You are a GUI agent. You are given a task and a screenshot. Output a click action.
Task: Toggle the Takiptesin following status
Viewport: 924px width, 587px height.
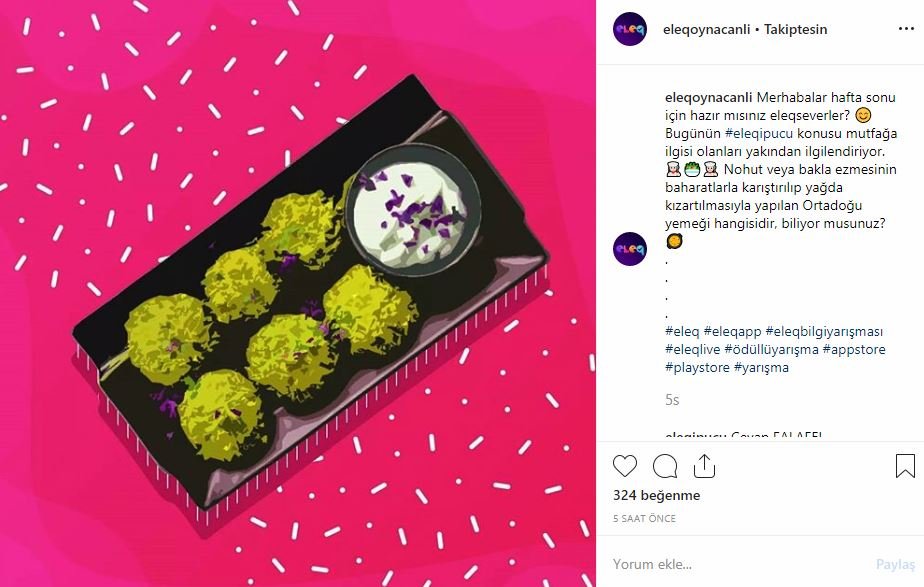(x=796, y=29)
